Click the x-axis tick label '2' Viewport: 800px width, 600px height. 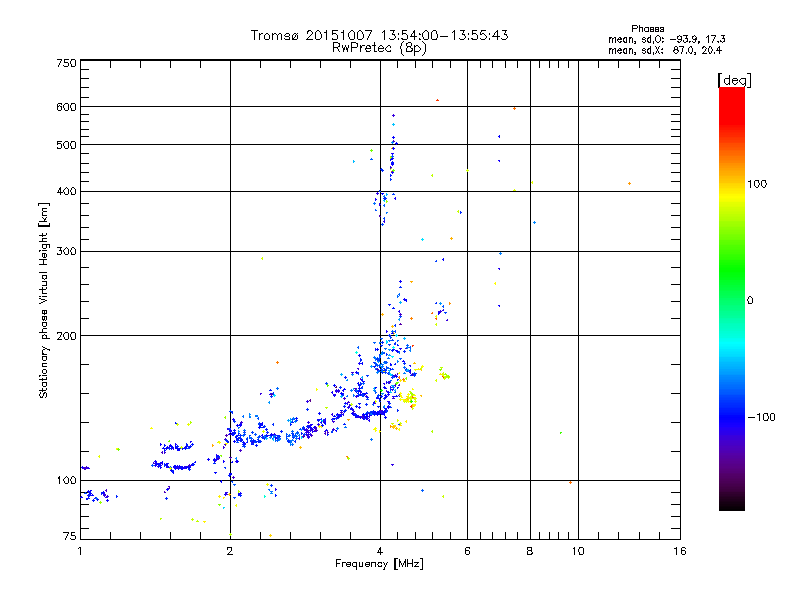tap(230, 551)
